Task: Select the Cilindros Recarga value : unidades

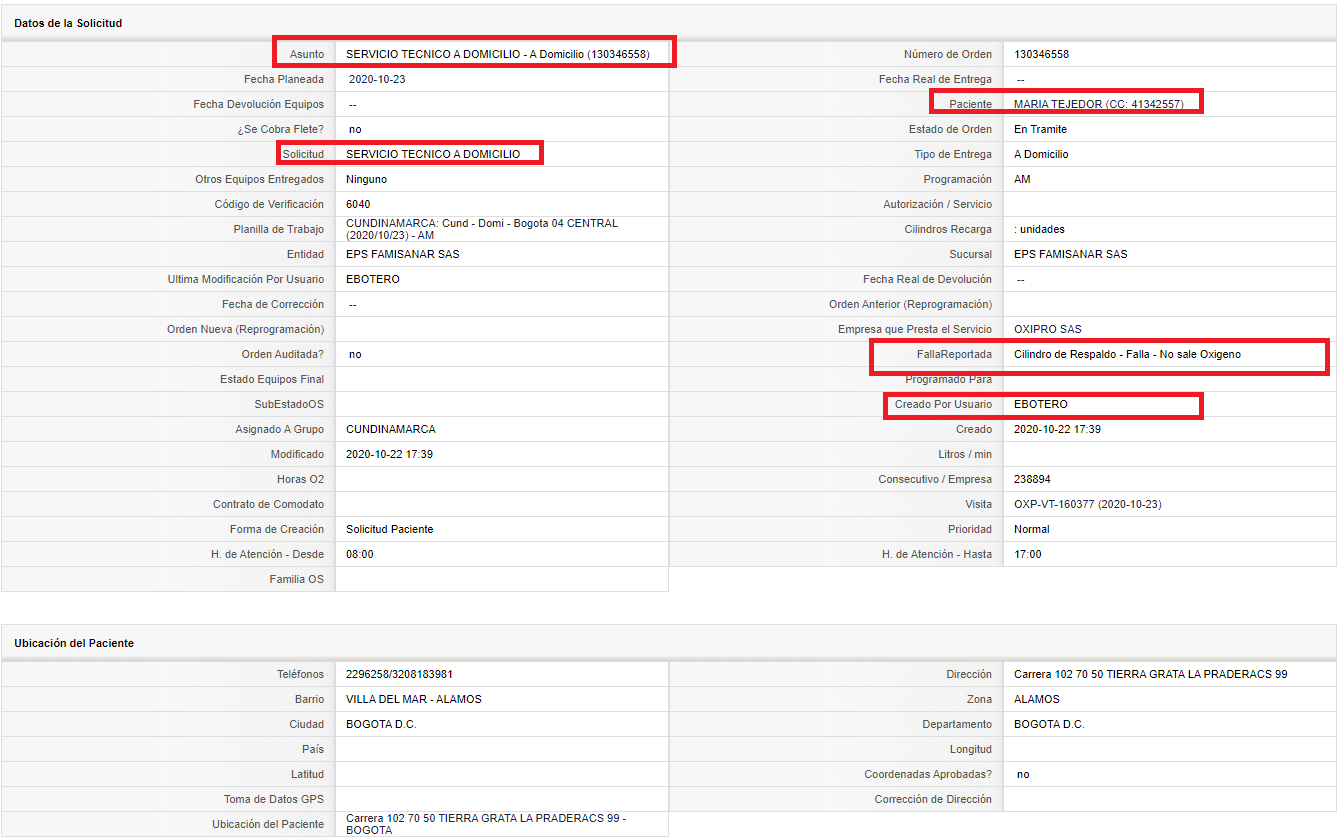Action: click(1039, 229)
